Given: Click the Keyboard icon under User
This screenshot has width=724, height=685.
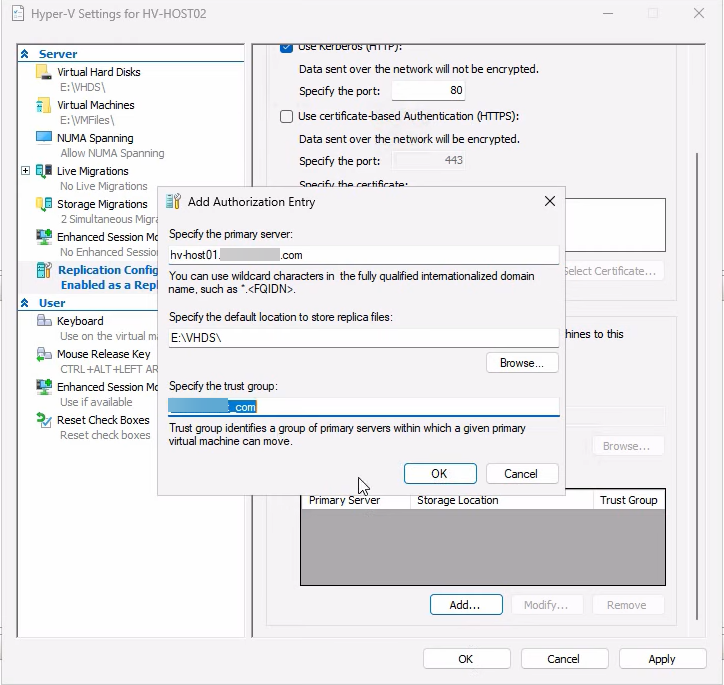Looking at the screenshot, I should pyautogui.click(x=44, y=320).
